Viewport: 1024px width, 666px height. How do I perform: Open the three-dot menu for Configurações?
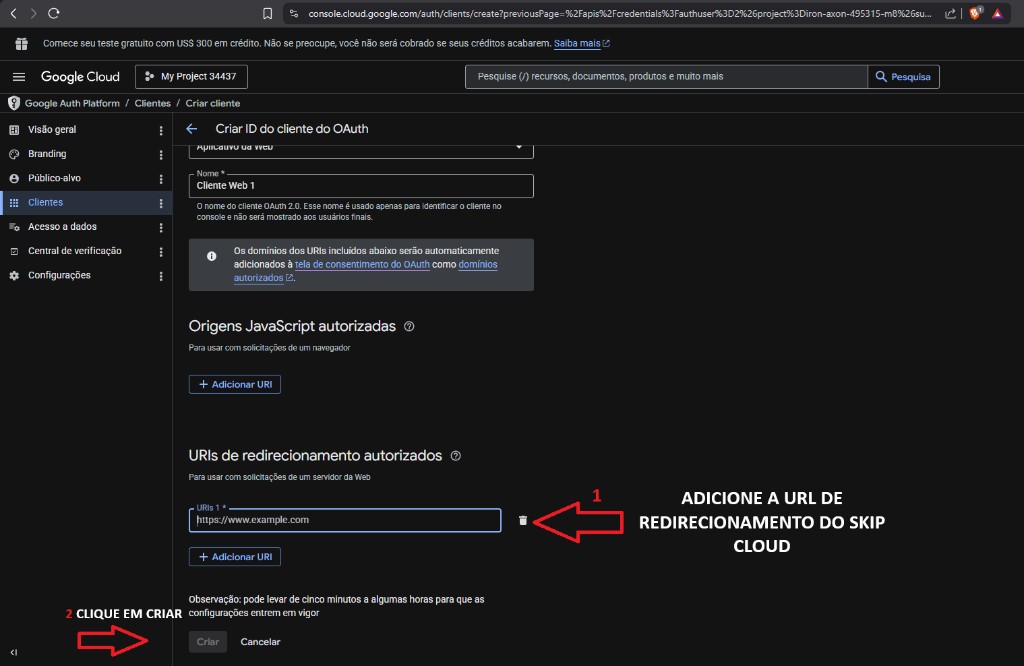(x=161, y=276)
